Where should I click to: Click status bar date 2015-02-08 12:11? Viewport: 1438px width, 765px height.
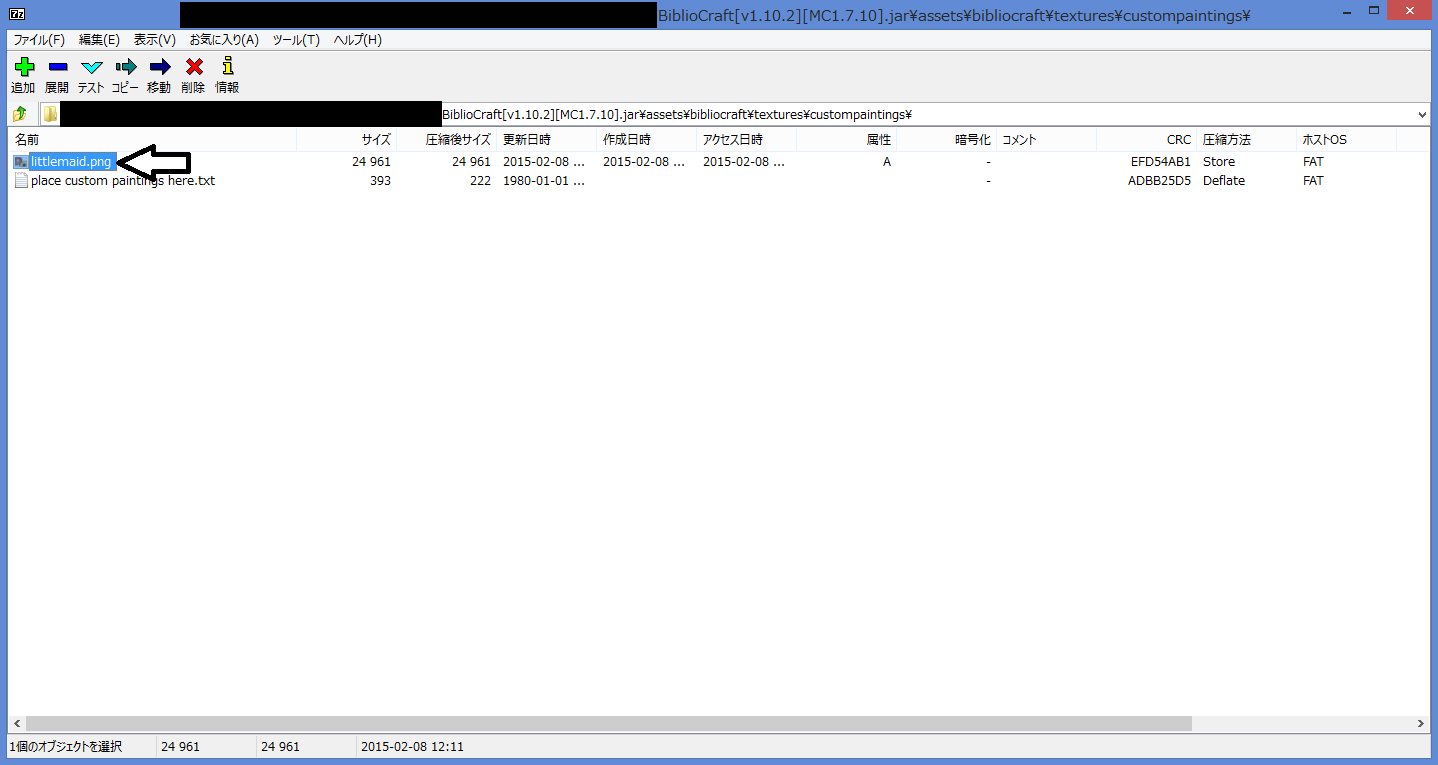click(412, 747)
